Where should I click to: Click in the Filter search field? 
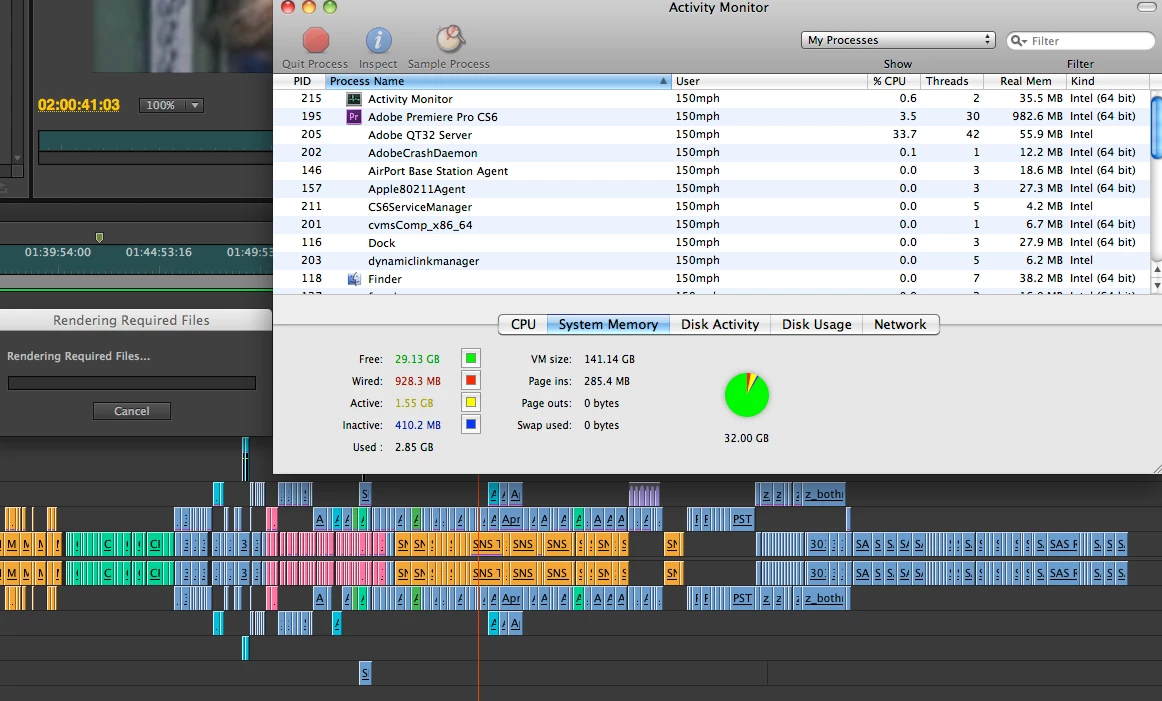[x=1082, y=41]
